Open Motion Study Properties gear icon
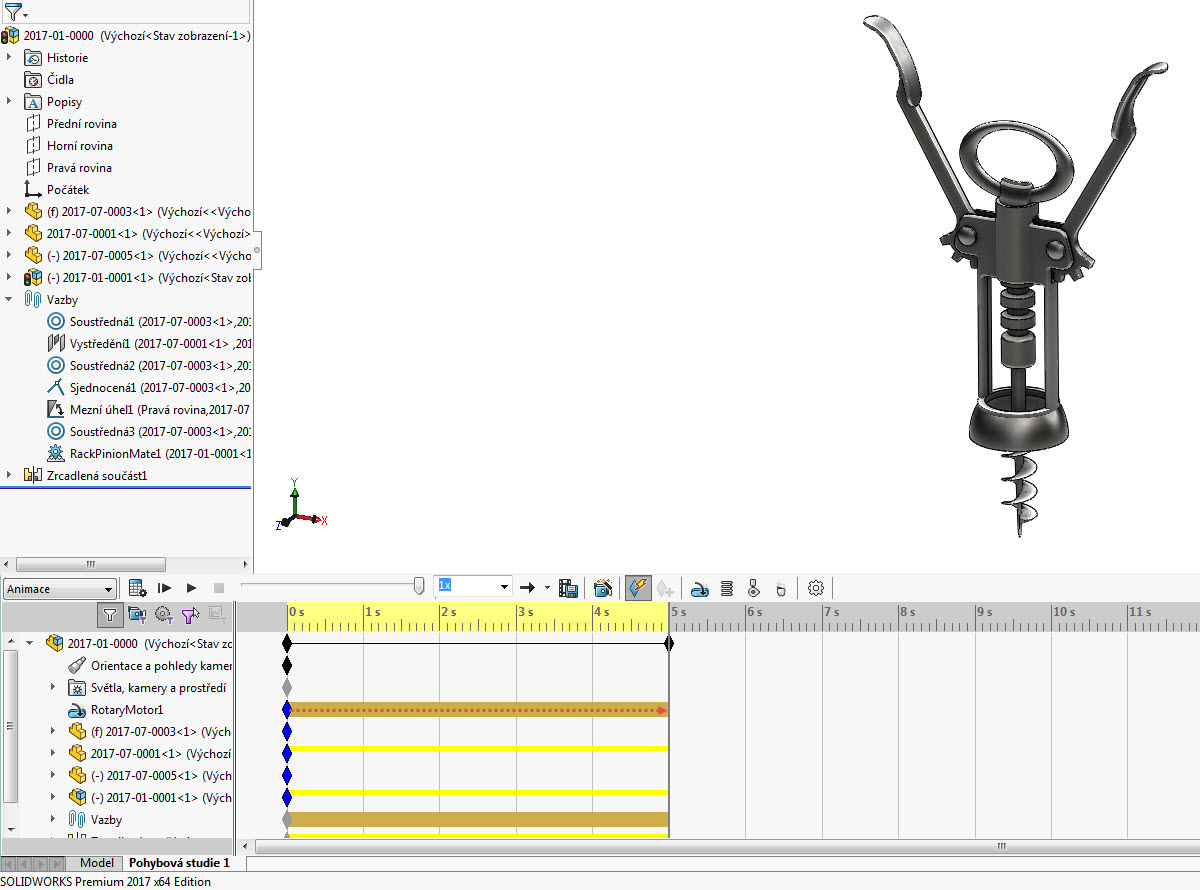 coord(815,587)
